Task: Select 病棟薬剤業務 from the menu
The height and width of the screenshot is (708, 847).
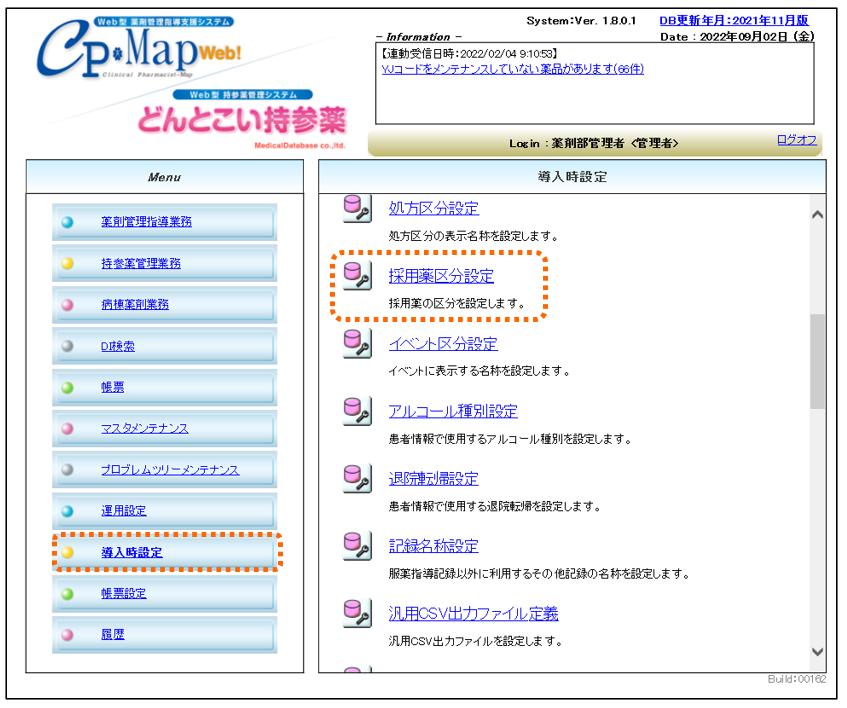Action: (x=135, y=305)
